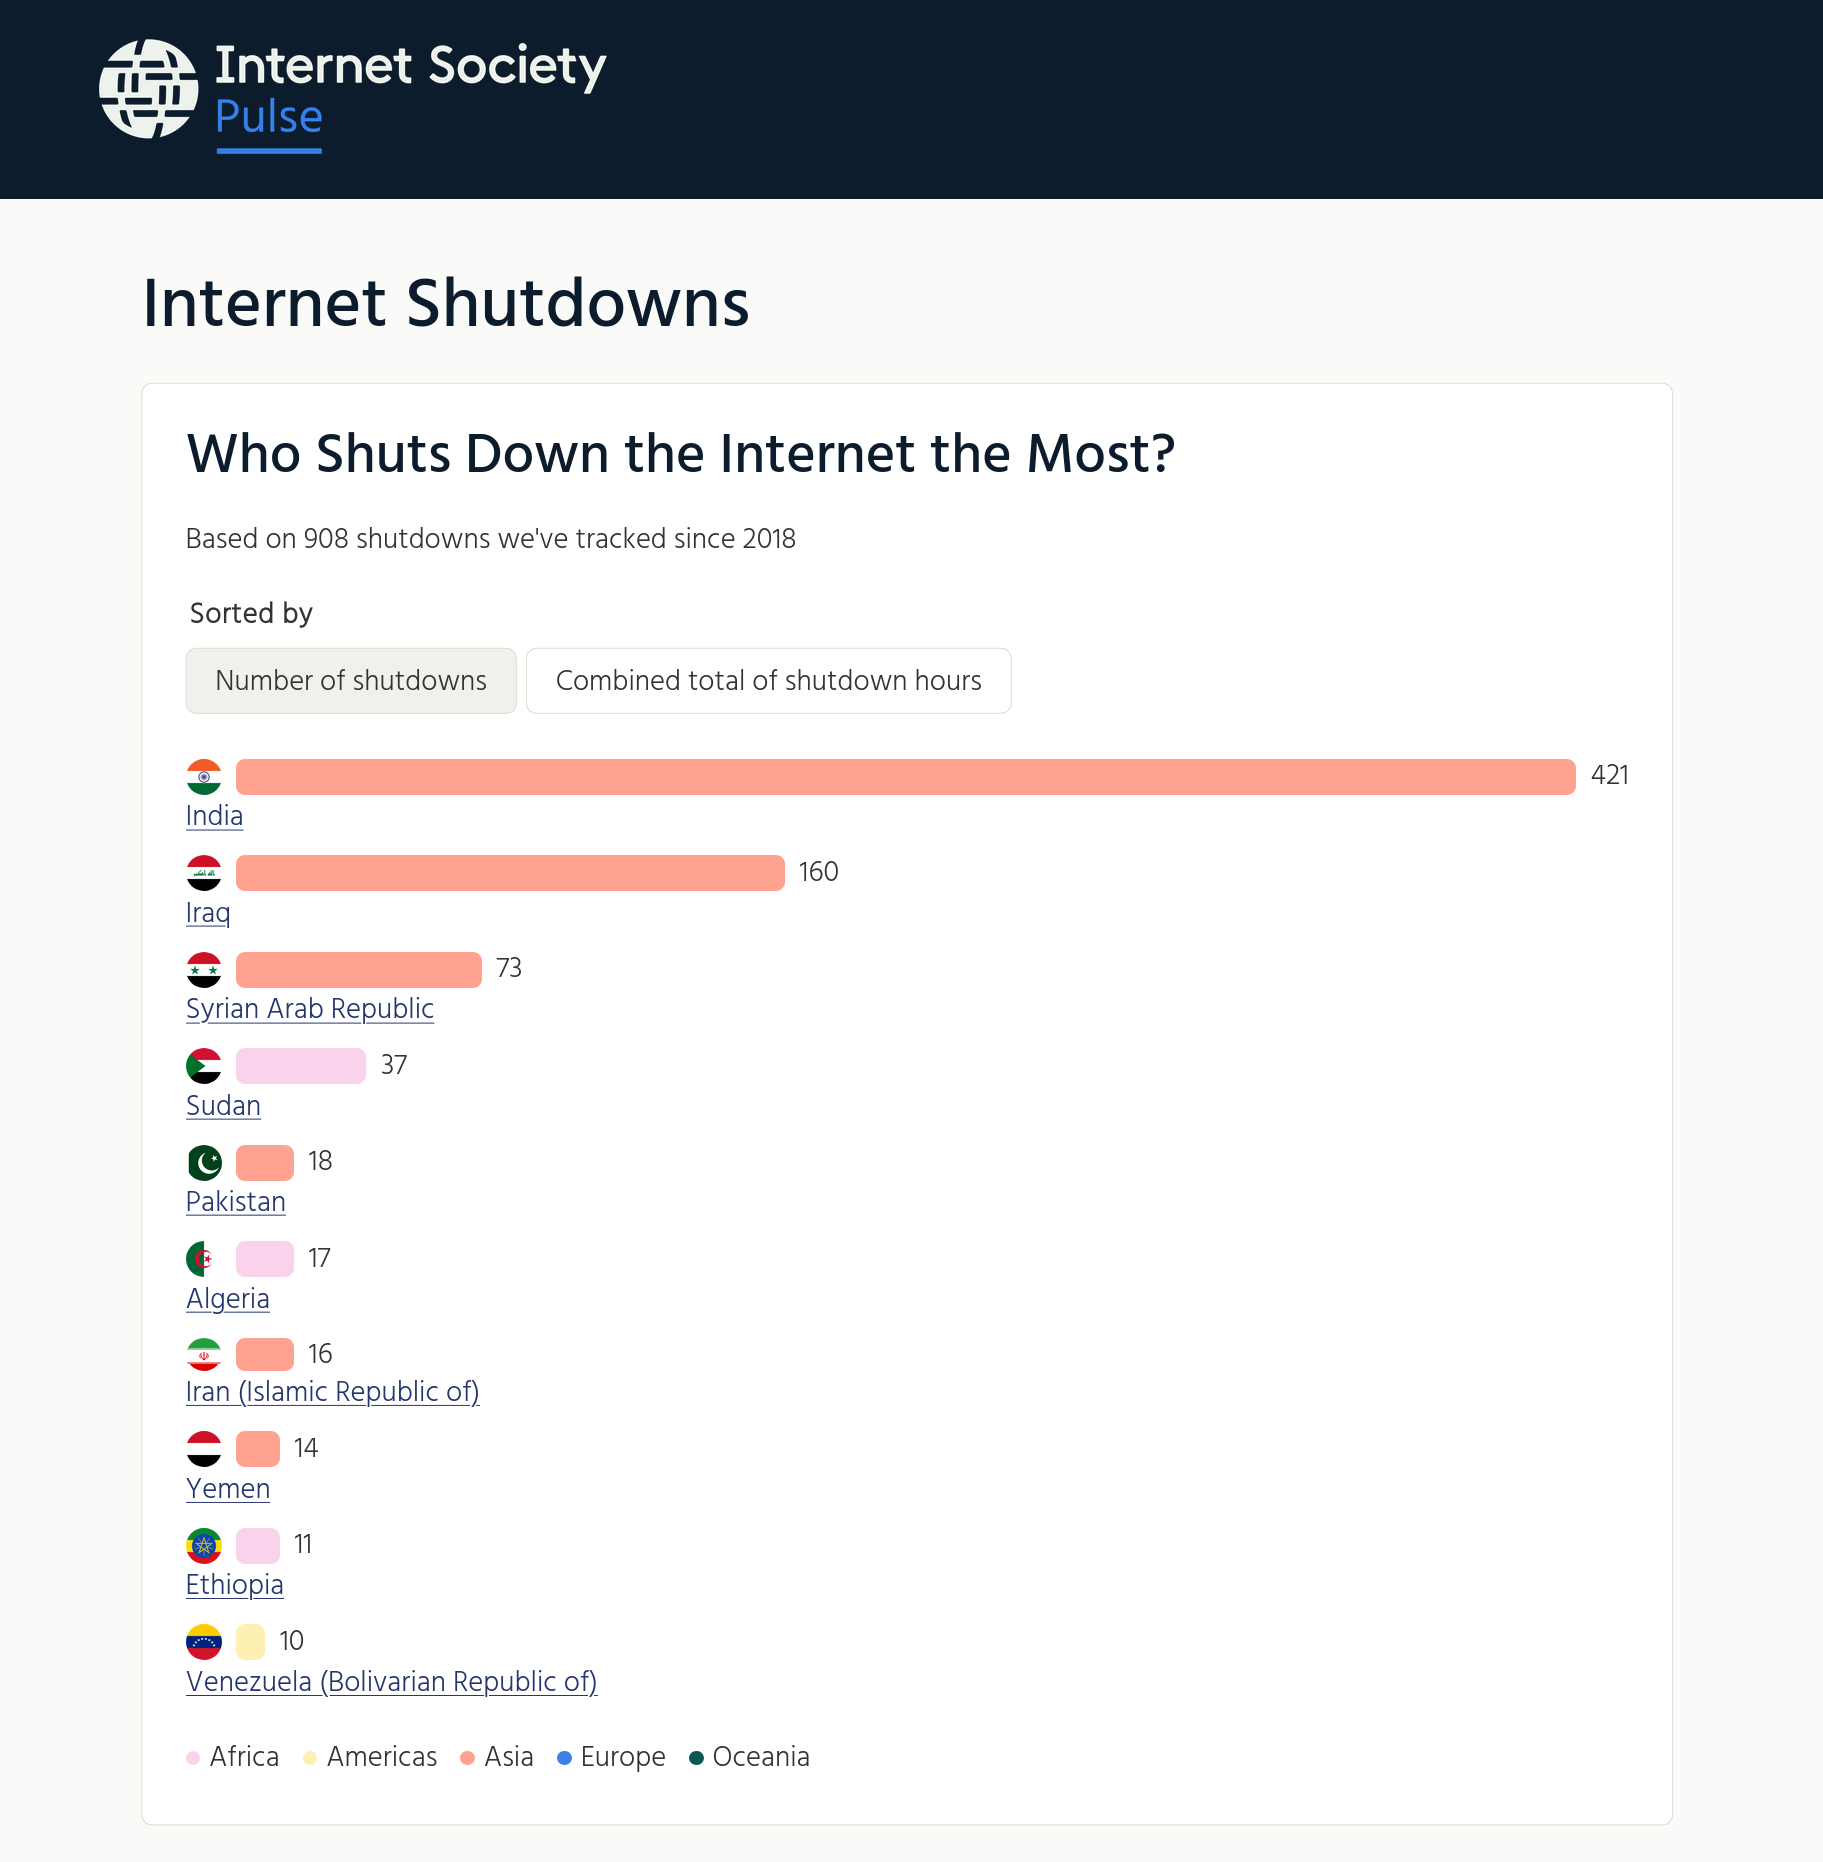Click the Iraq flag icon
This screenshot has height=1862, width=1823.
[x=204, y=872]
